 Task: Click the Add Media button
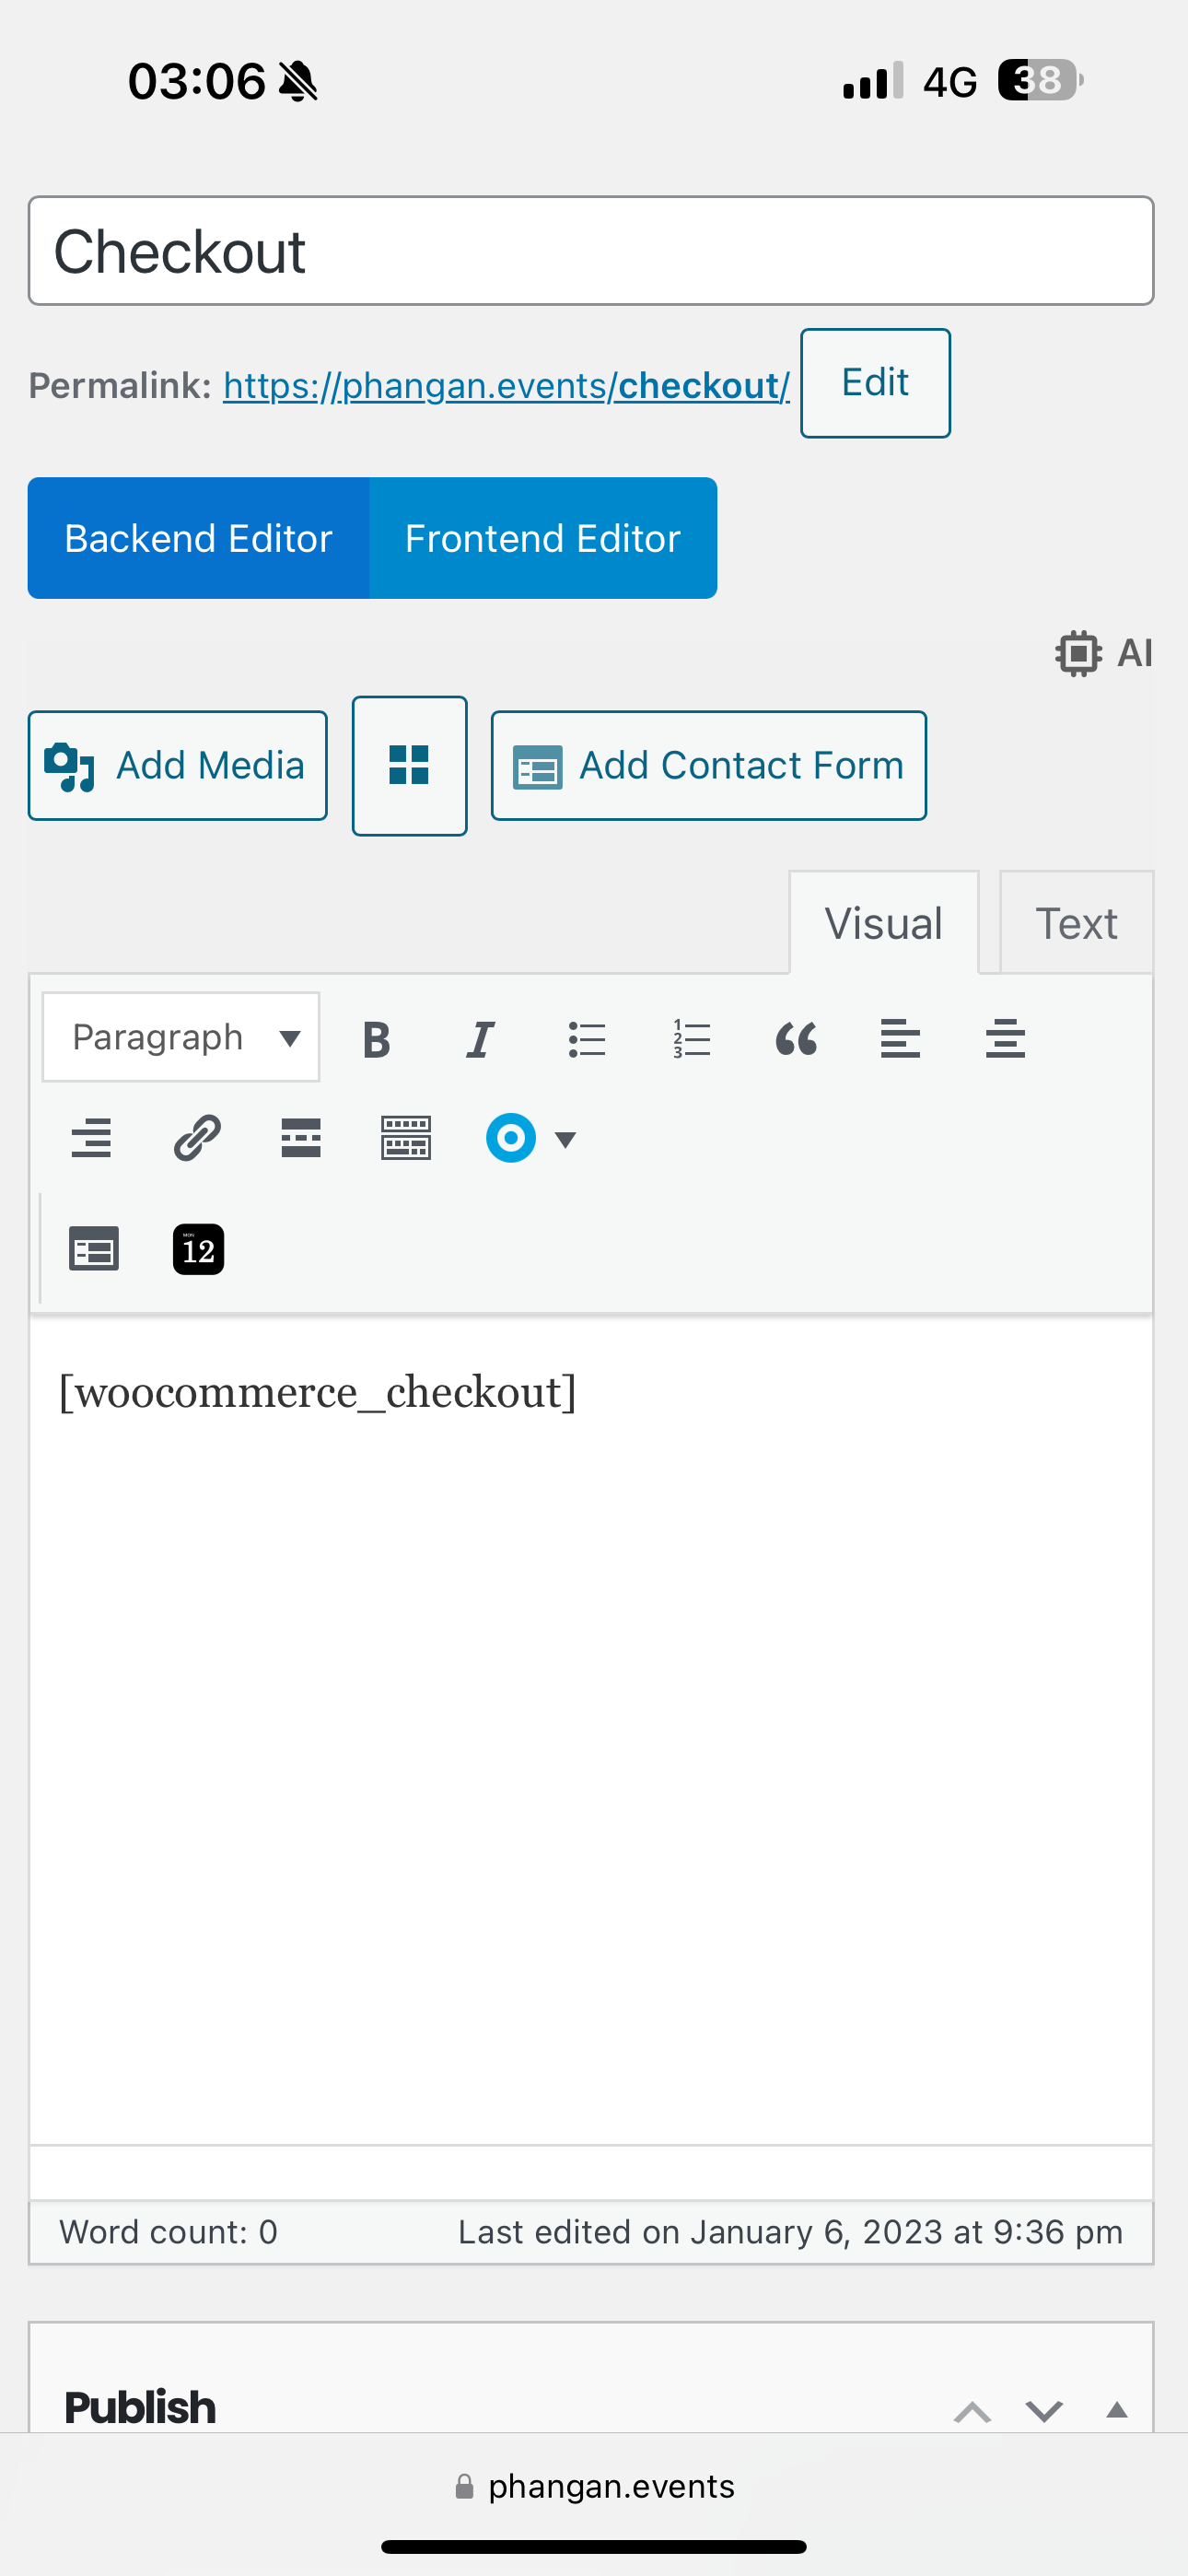(178, 766)
